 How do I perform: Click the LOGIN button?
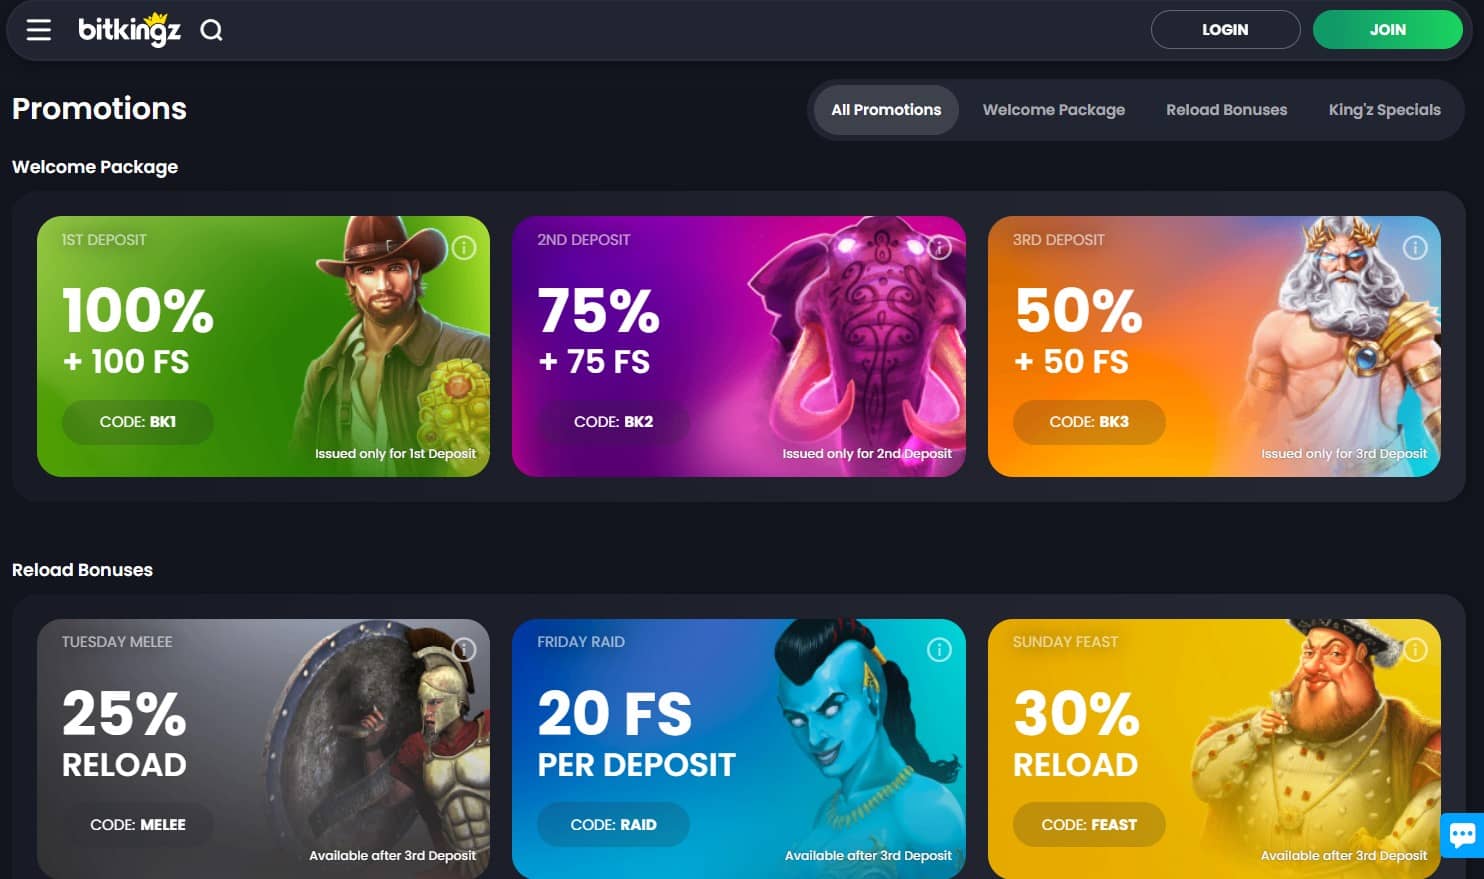pyautogui.click(x=1225, y=30)
